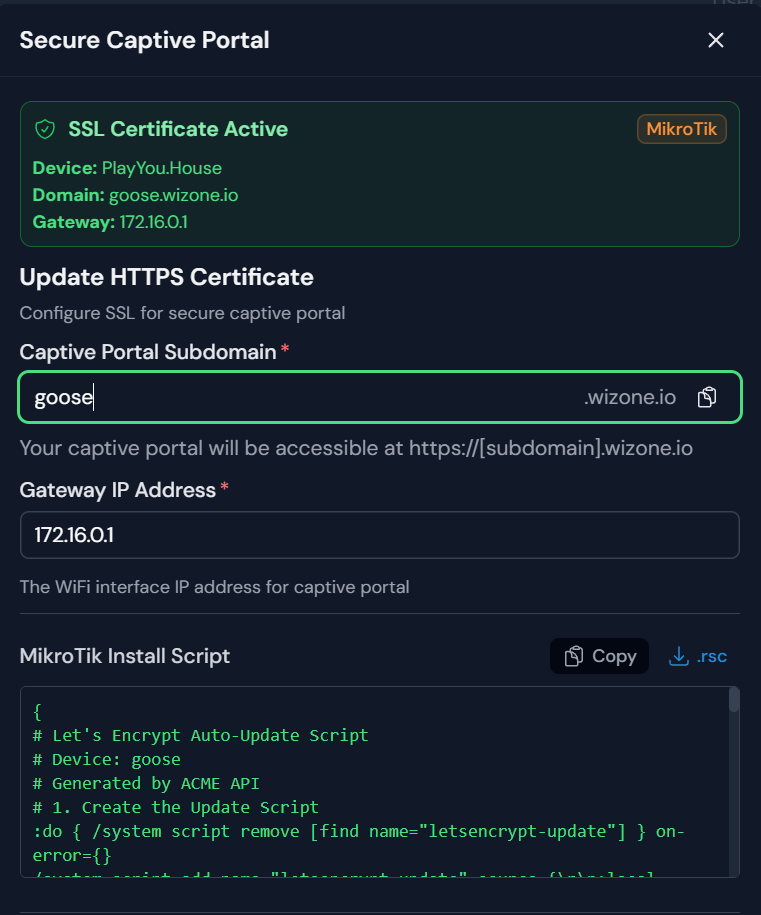
Task: Click the green shield verification icon
Action: click(x=44, y=128)
